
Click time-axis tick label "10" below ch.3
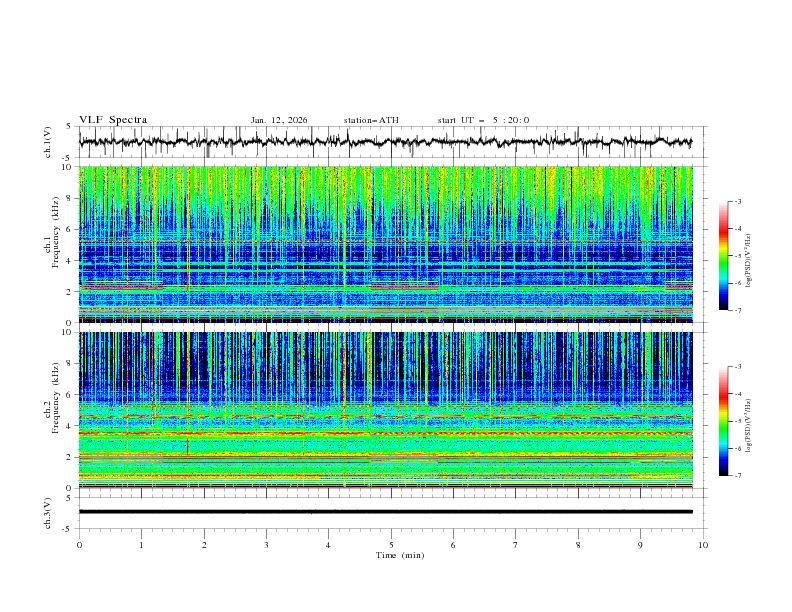click(703, 545)
